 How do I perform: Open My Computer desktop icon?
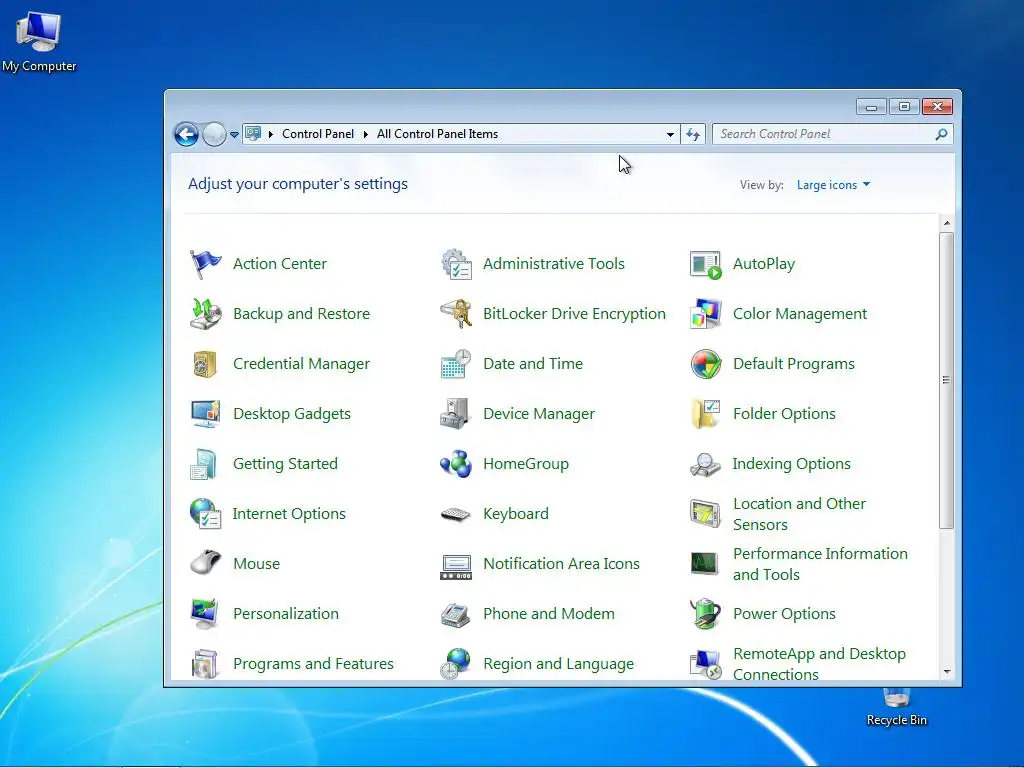pyautogui.click(x=39, y=40)
